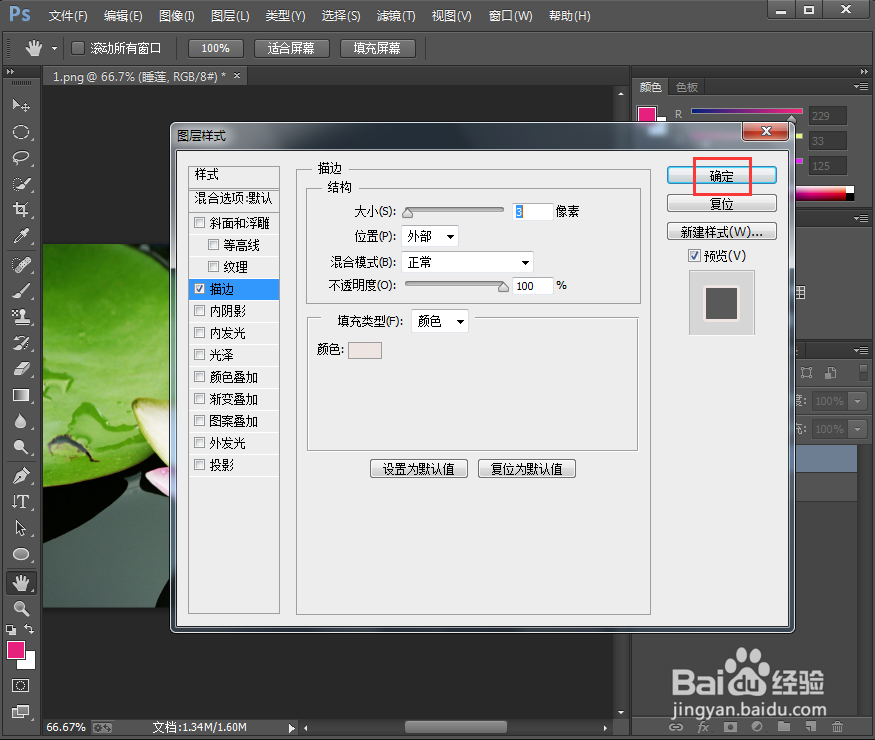Image resolution: width=875 pixels, height=740 pixels.
Task: Open the 混合模式 dropdown
Action: pos(467,261)
